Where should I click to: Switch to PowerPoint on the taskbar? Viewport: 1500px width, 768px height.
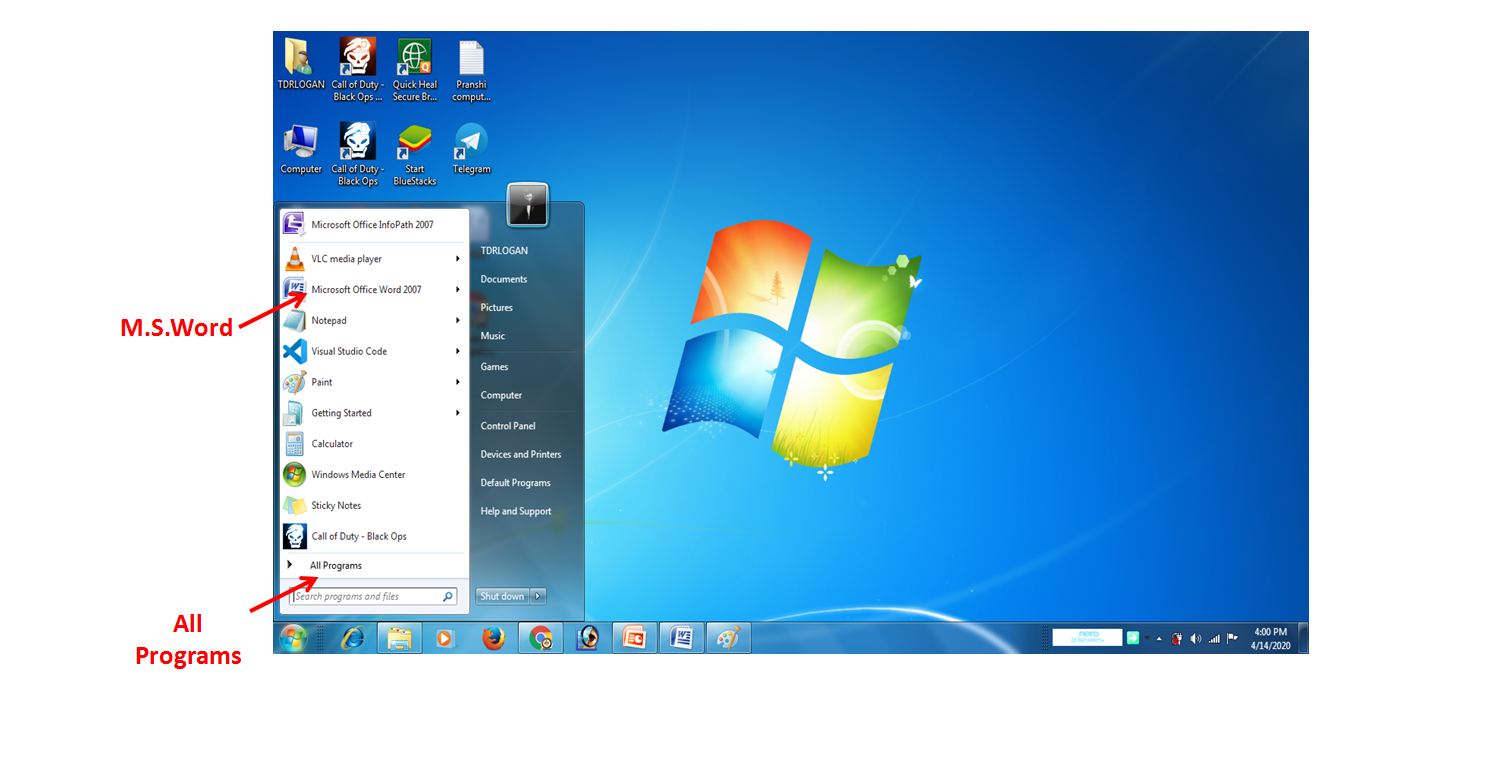click(635, 638)
